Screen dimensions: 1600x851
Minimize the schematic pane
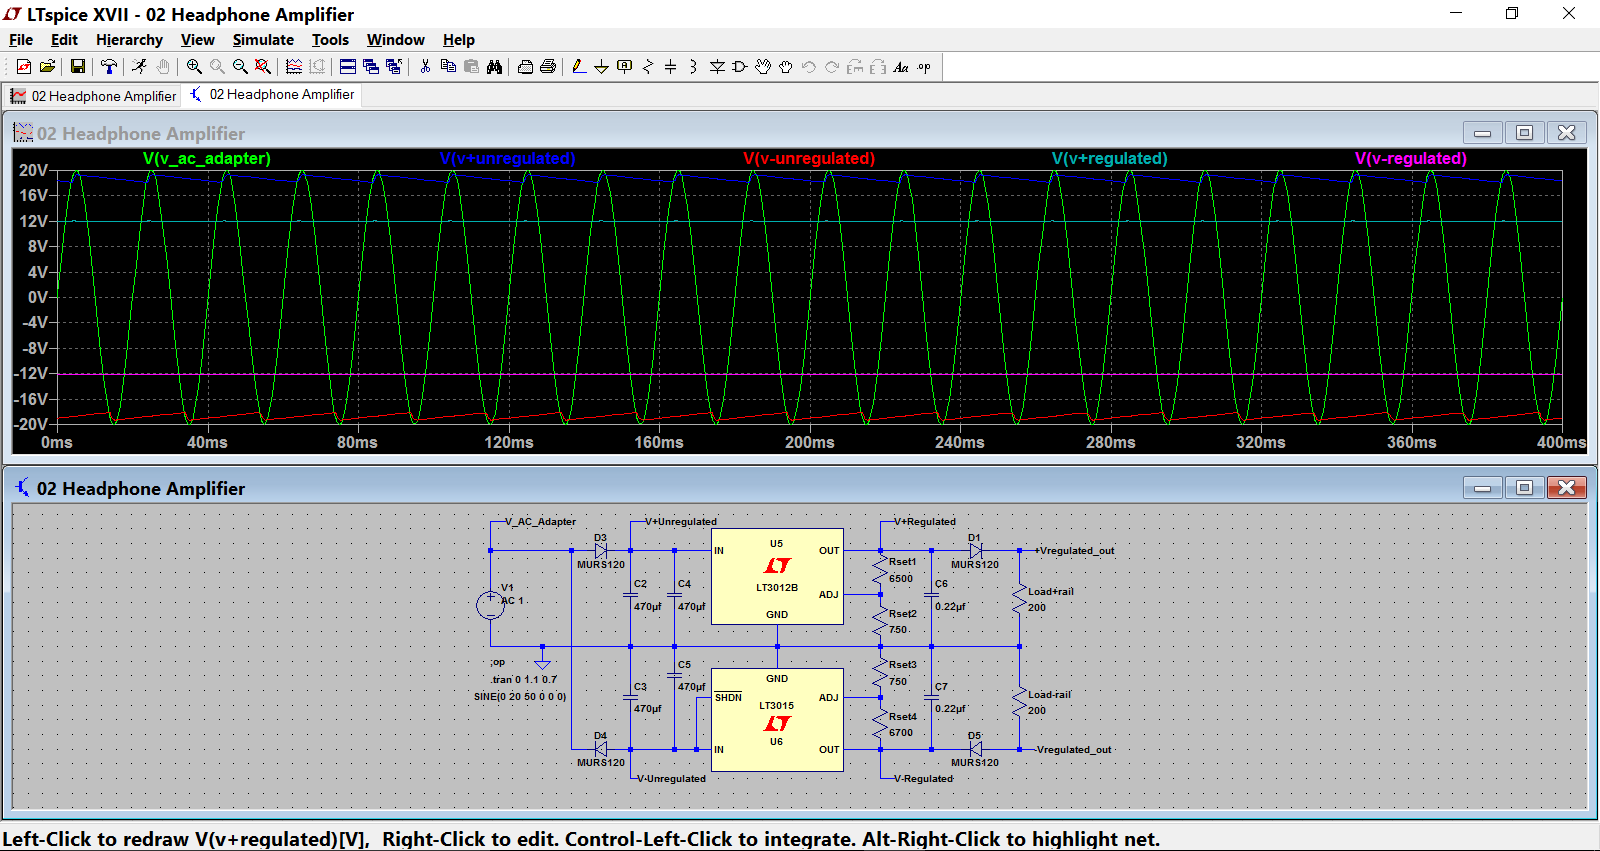coord(1482,488)
